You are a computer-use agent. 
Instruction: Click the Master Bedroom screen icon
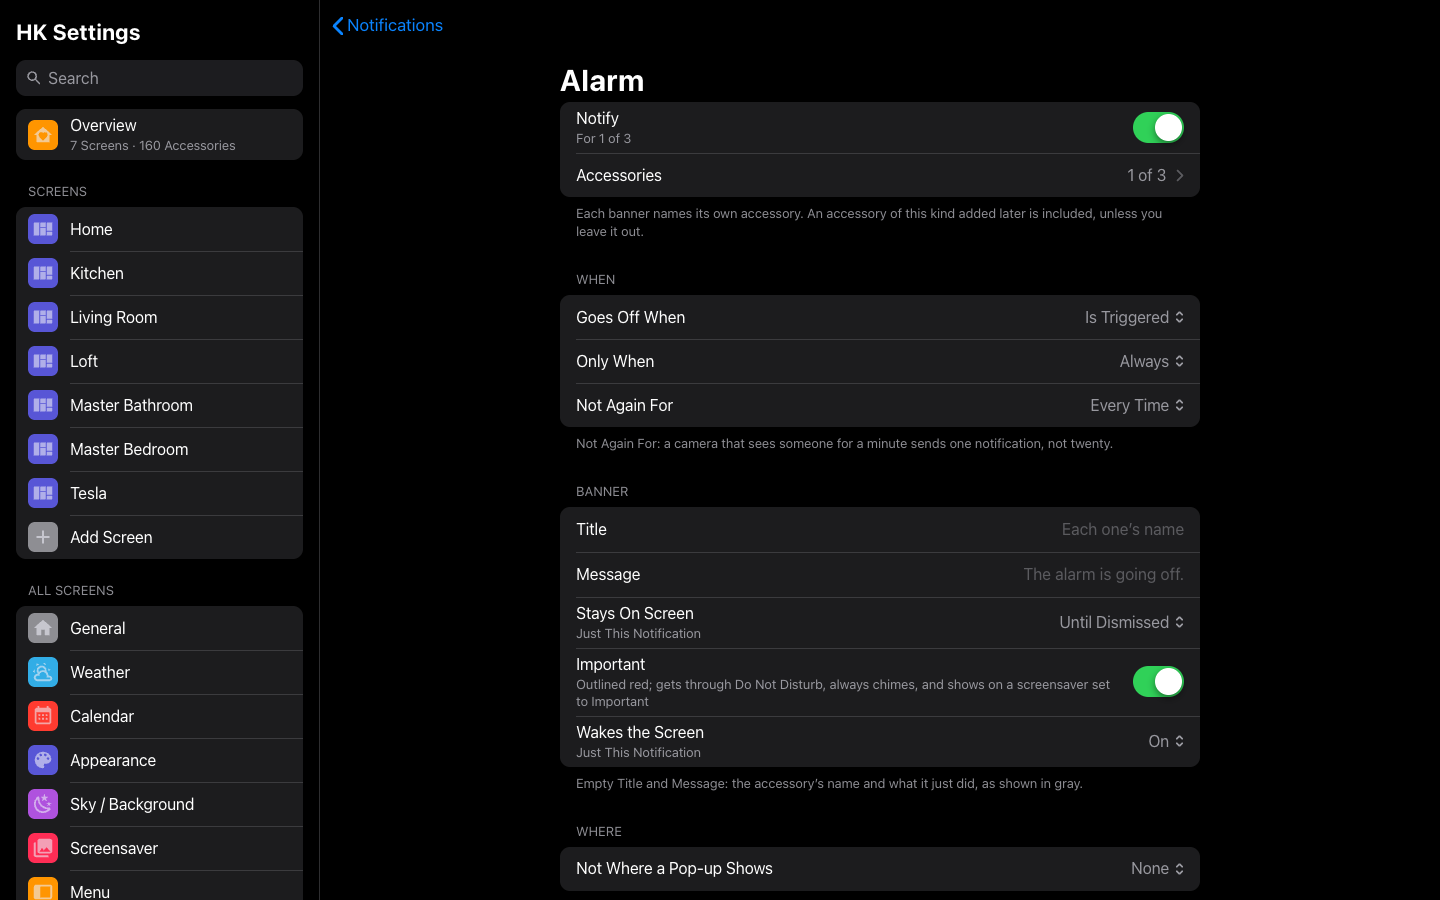pos(43,449)
